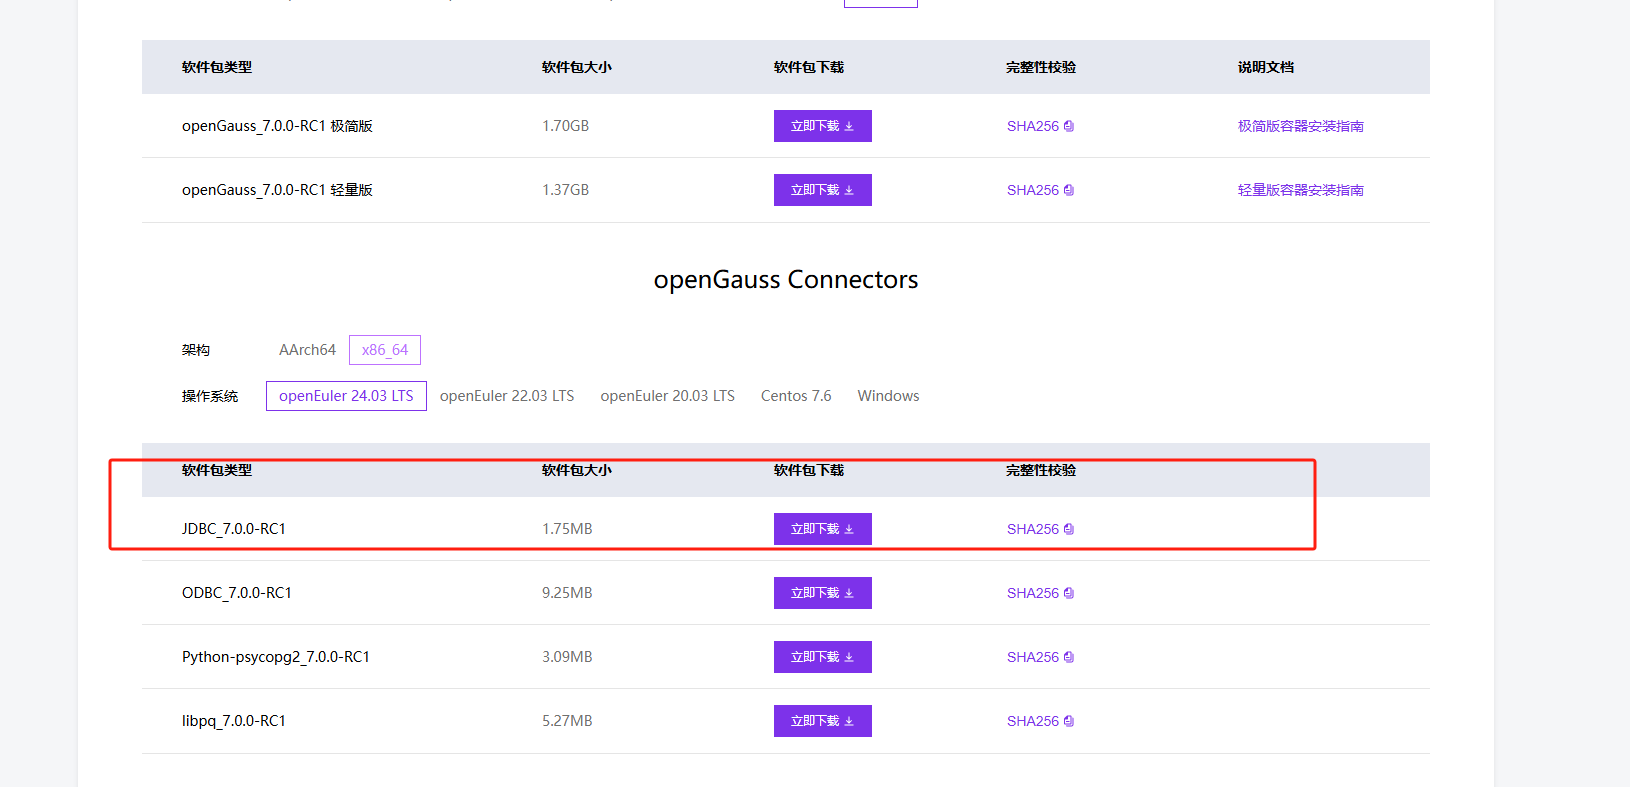Click the Python-psycopg2_7.0.0-RC1 package name
The width and height of the screenshot is (1630, 787).
(276, 657)
